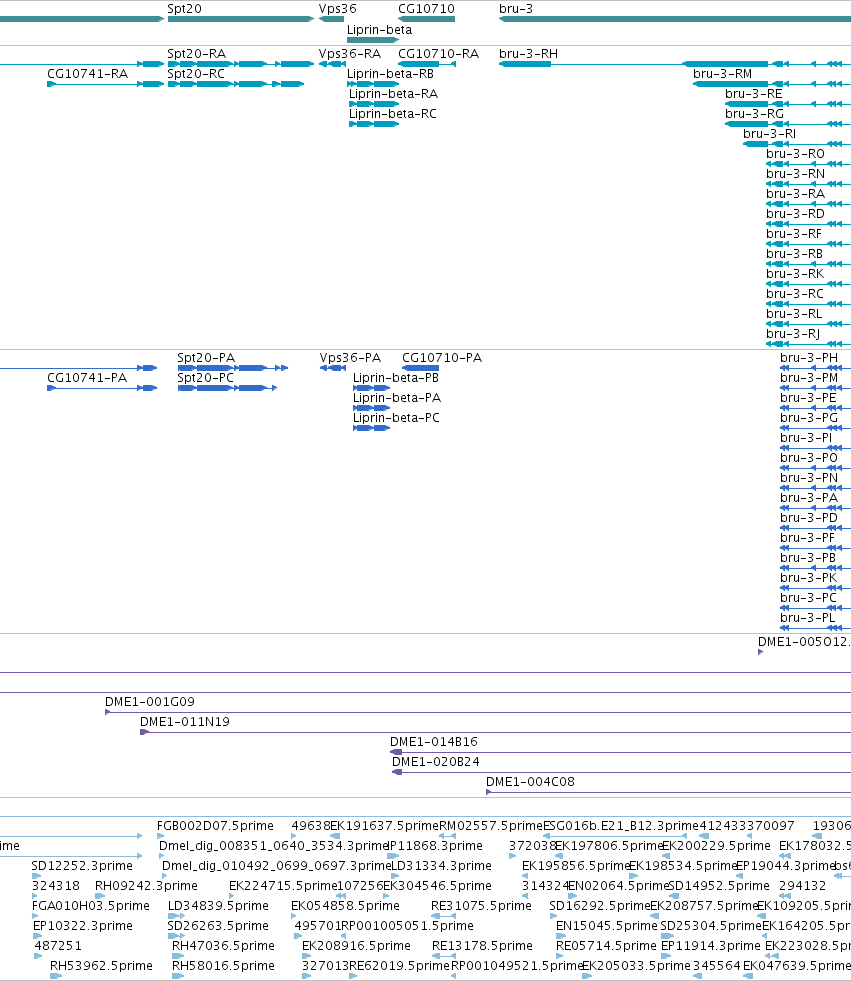This screenshot has height=981, width=851.
Task: Select EST LD34839.5prime
Action: 176,916
